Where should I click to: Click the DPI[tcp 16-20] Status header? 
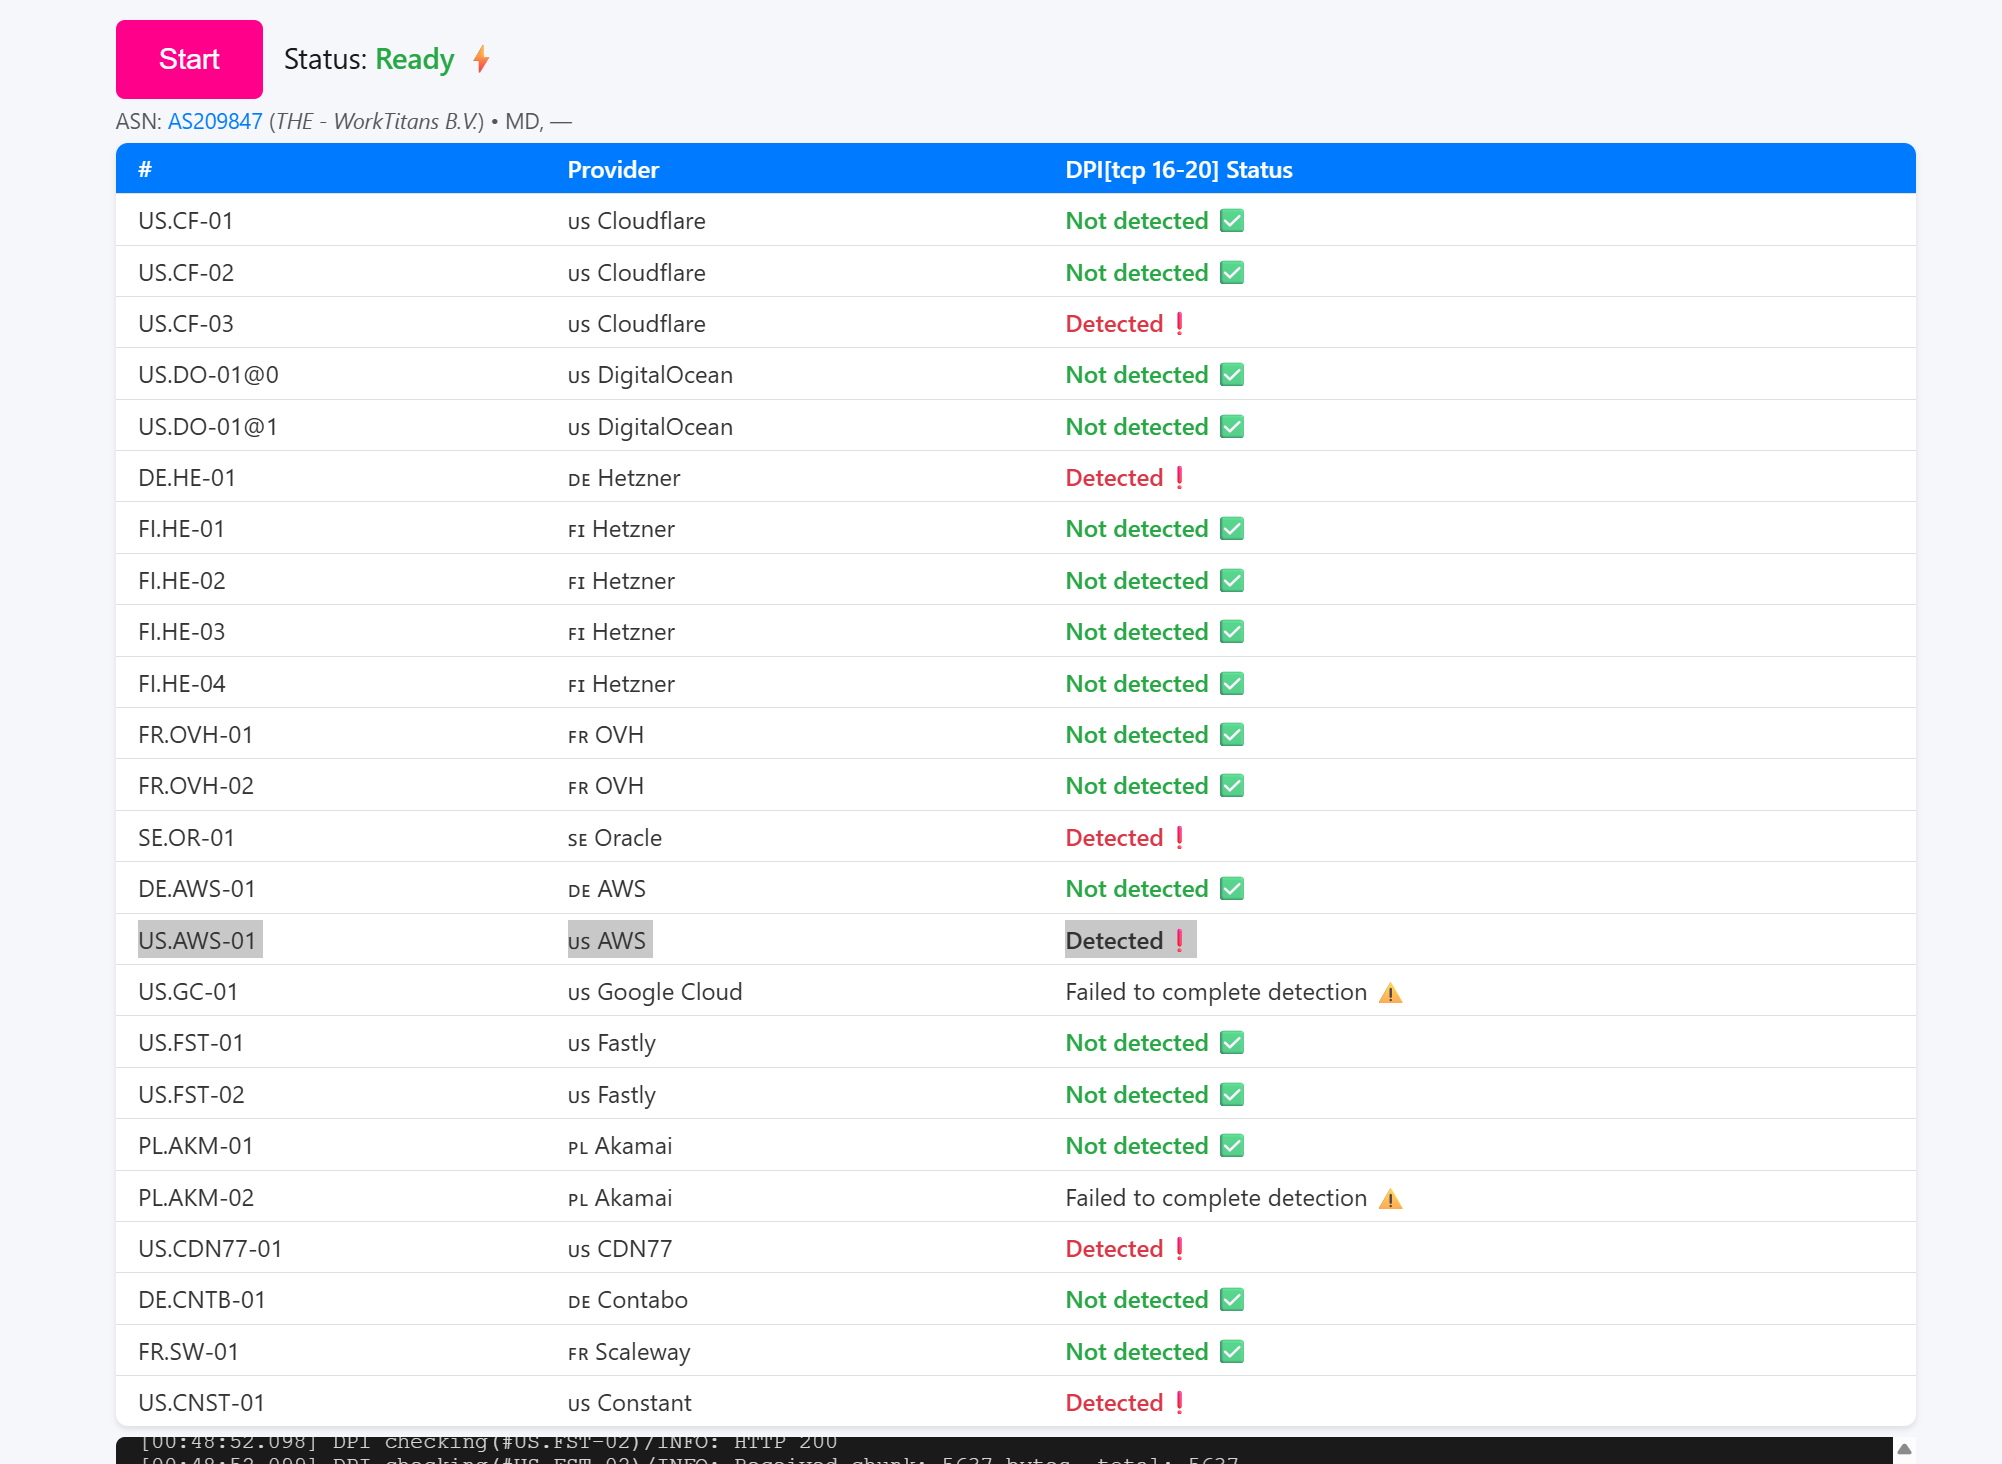point(1178,170)
